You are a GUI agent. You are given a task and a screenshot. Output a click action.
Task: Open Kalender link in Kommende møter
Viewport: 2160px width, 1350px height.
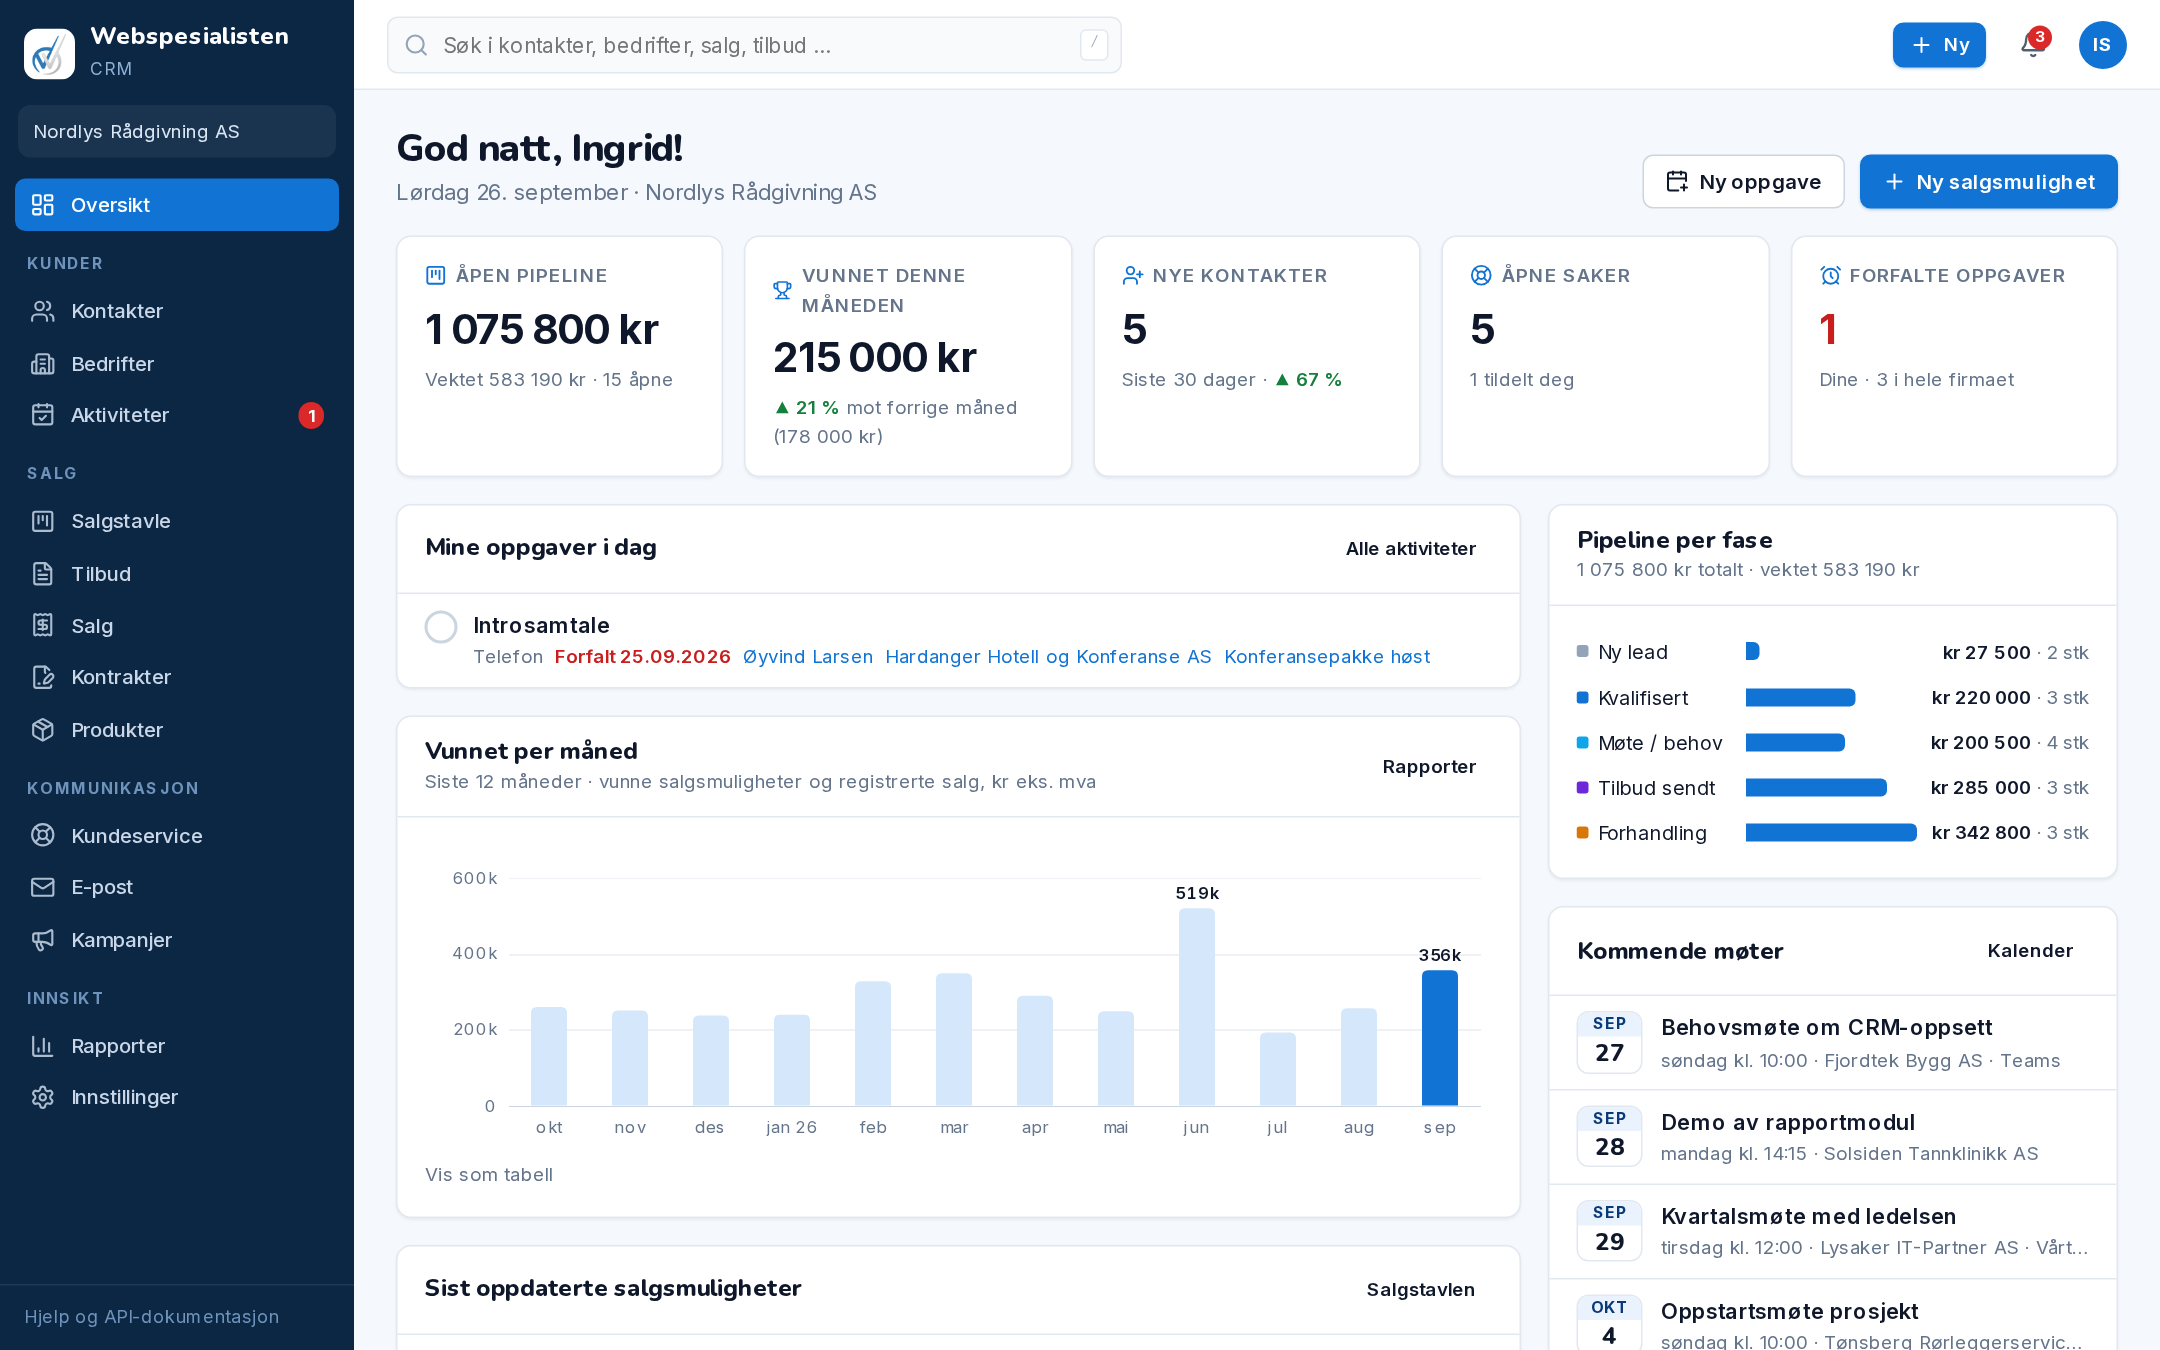[x=2030, y=951]
